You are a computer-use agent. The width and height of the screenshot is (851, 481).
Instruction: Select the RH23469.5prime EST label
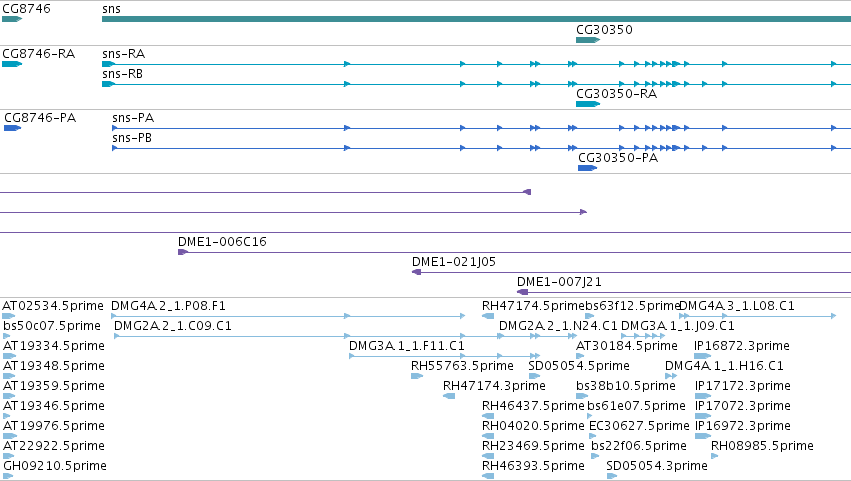click(533, 446)
